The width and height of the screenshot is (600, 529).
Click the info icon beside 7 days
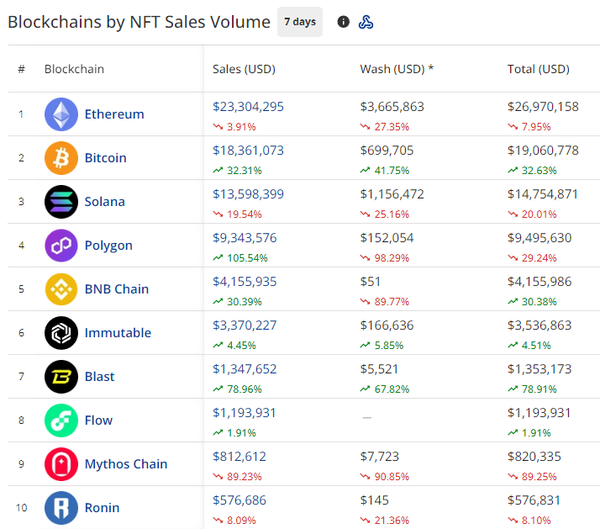click(343, 22)
